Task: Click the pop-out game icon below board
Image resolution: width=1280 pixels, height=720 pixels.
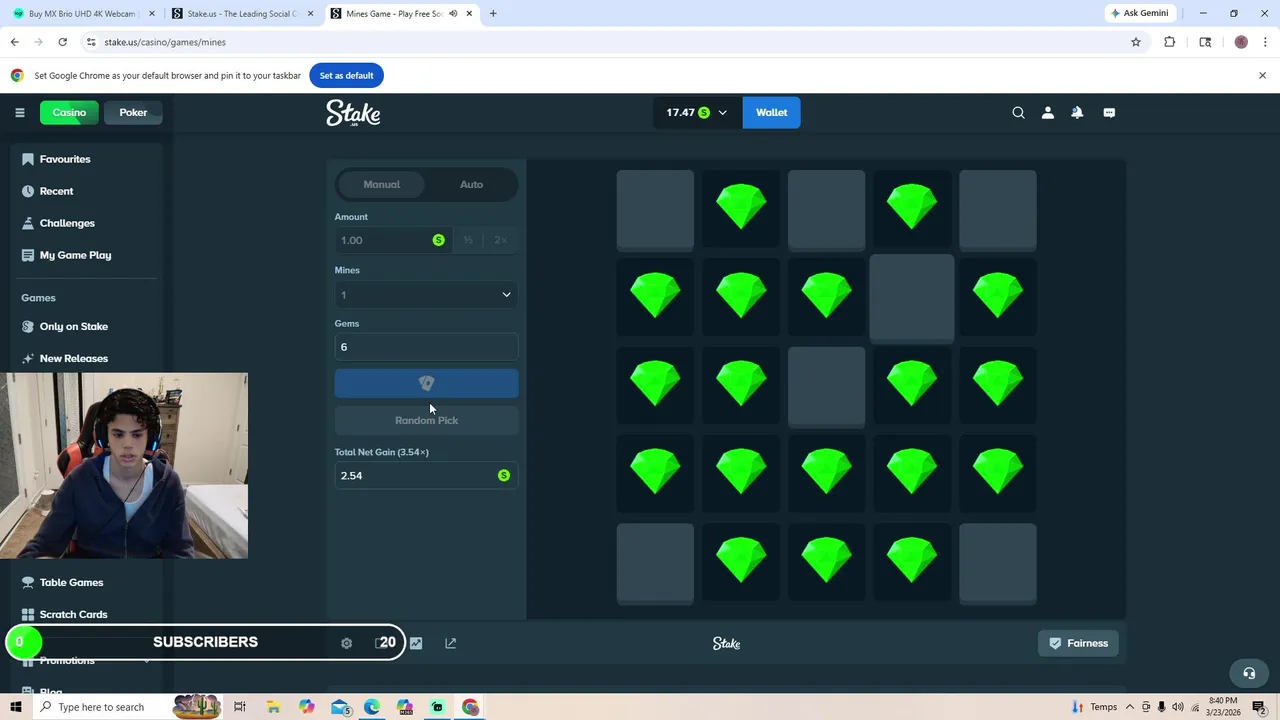Action: tap(450, 643)
